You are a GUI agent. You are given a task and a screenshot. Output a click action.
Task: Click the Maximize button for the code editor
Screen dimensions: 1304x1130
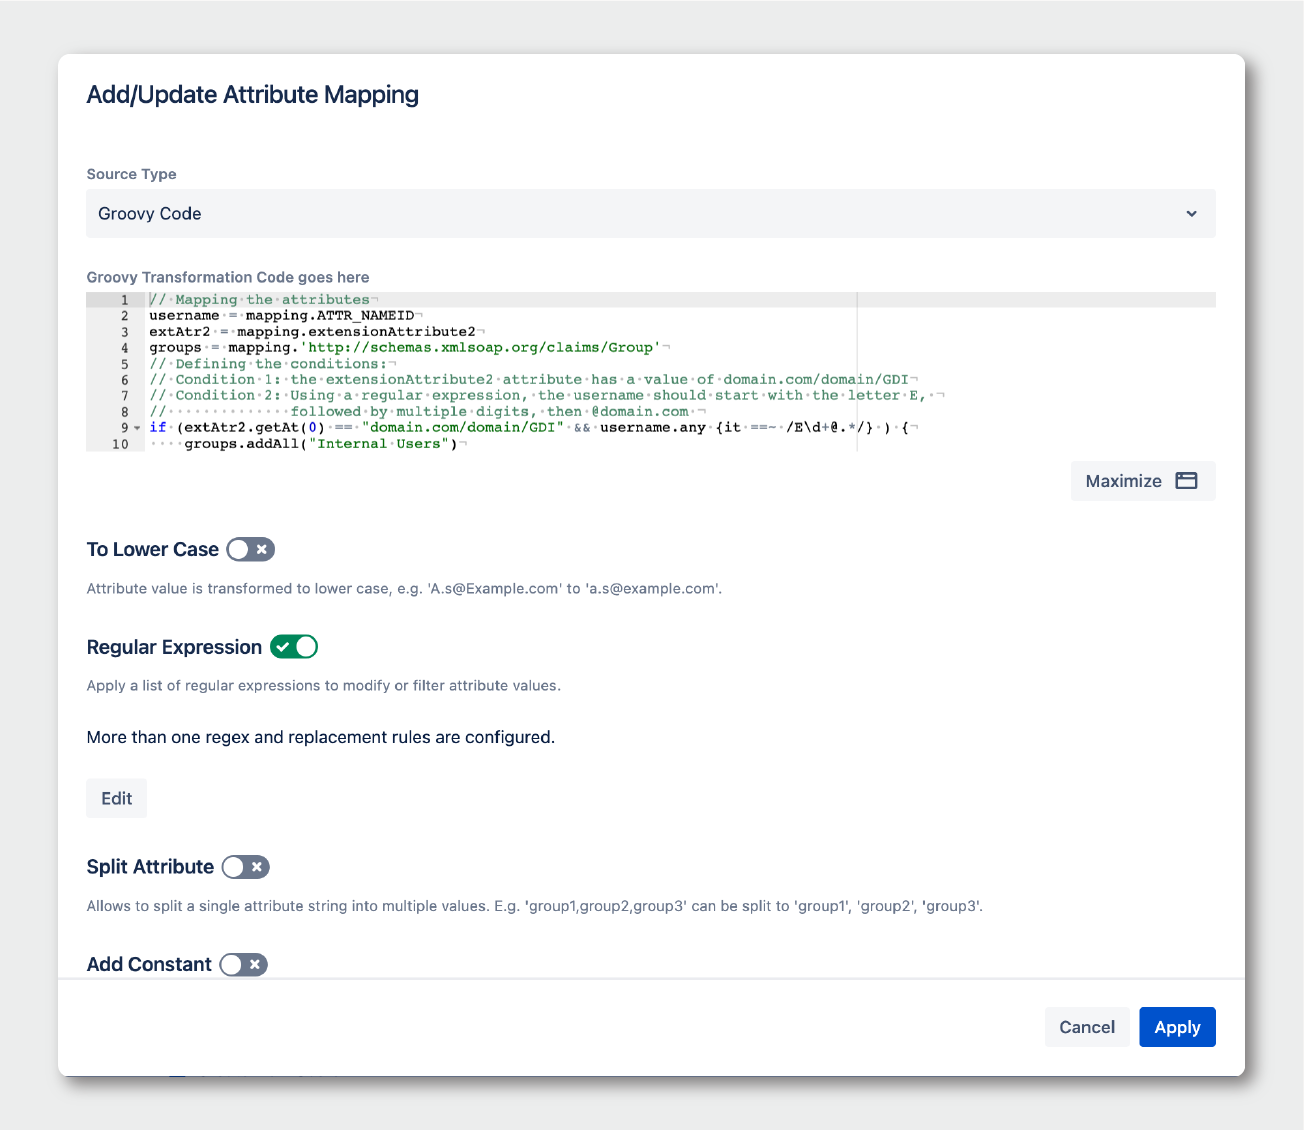coord(1143,481)
